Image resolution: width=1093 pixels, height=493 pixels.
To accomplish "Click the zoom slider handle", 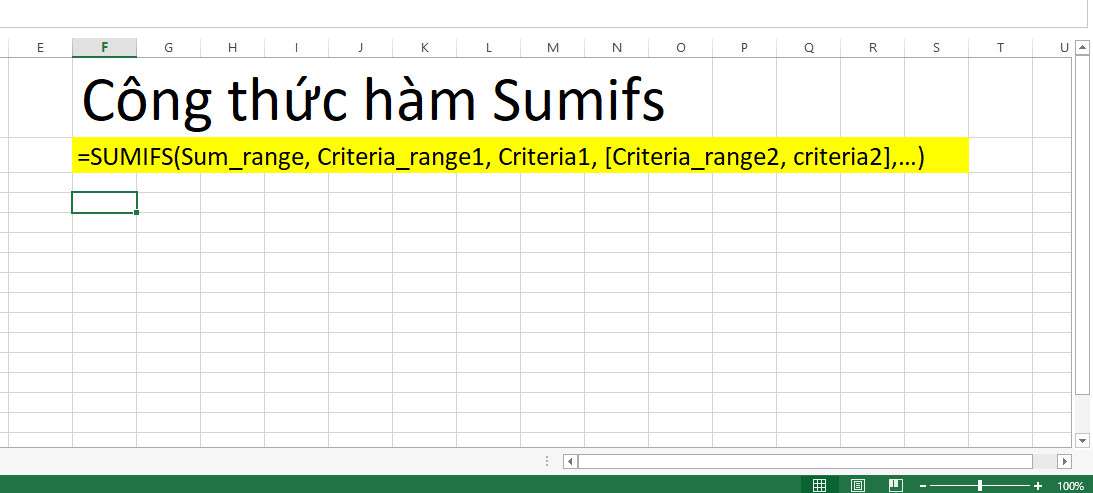I will pos(980,485).
